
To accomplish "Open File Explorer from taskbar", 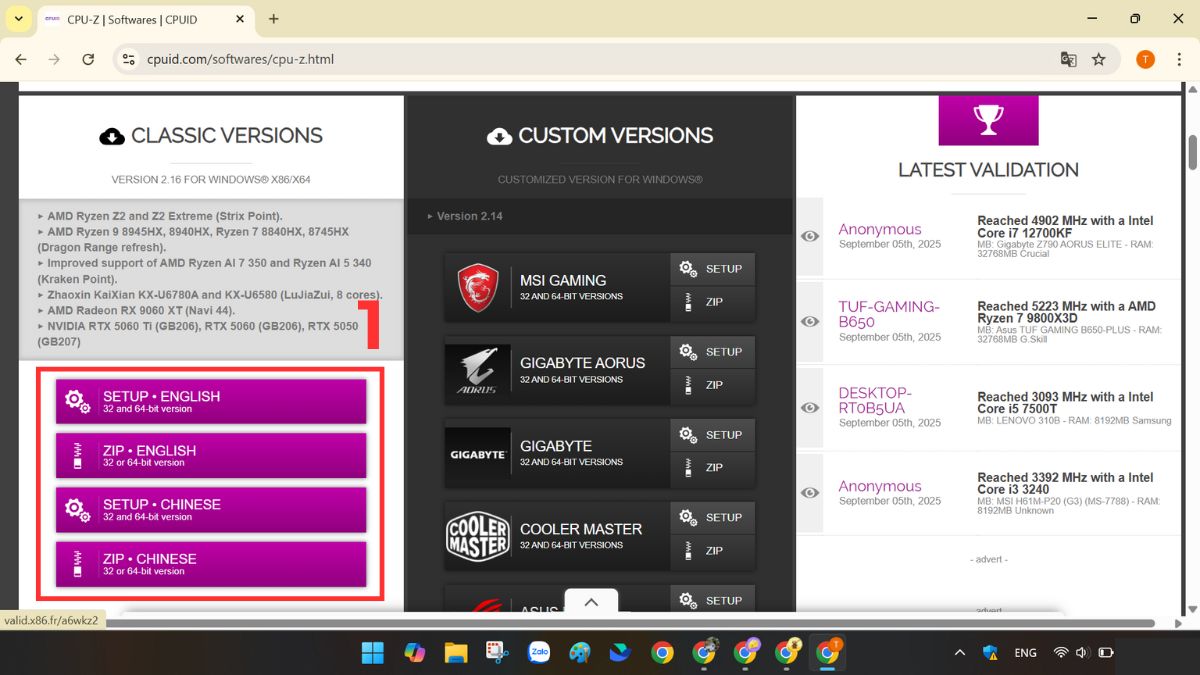I will (456, 653).
